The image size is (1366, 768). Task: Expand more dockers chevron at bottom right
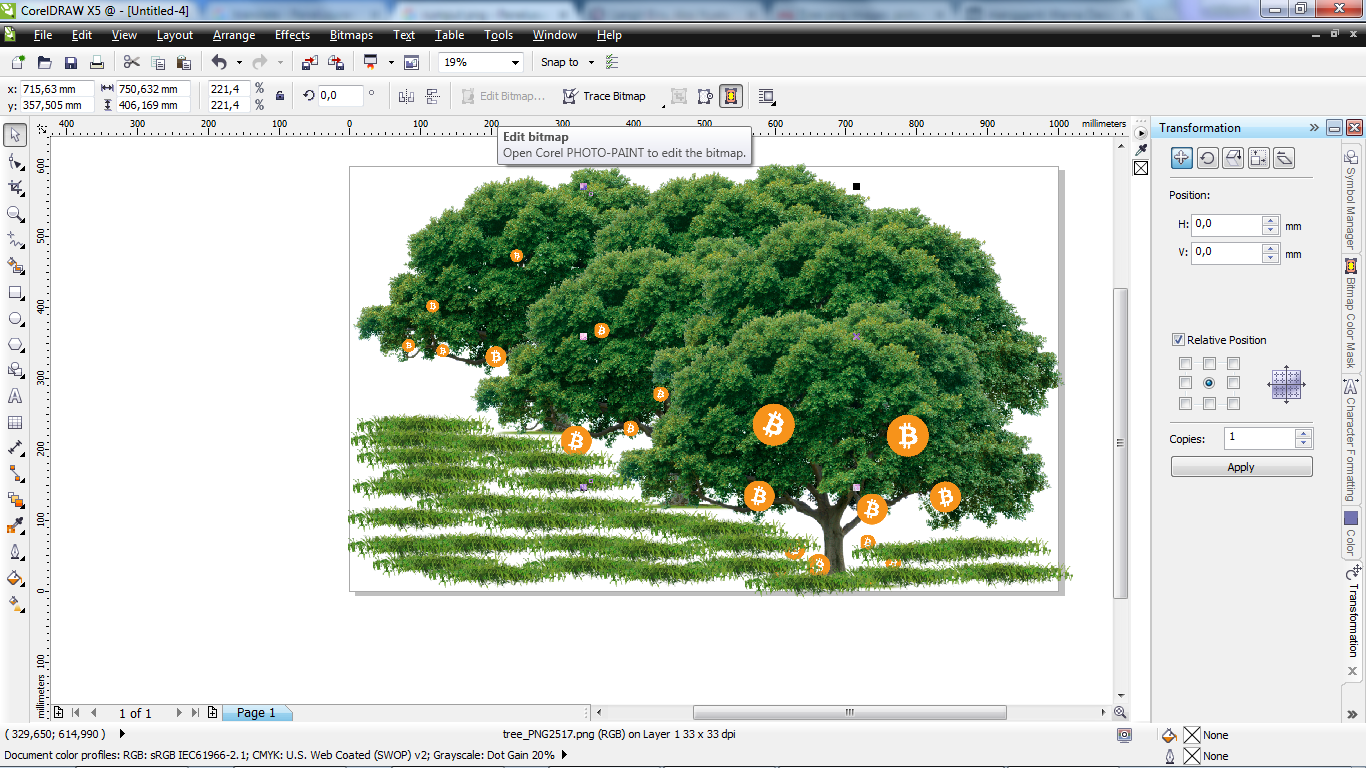[x=1353, y=715]
